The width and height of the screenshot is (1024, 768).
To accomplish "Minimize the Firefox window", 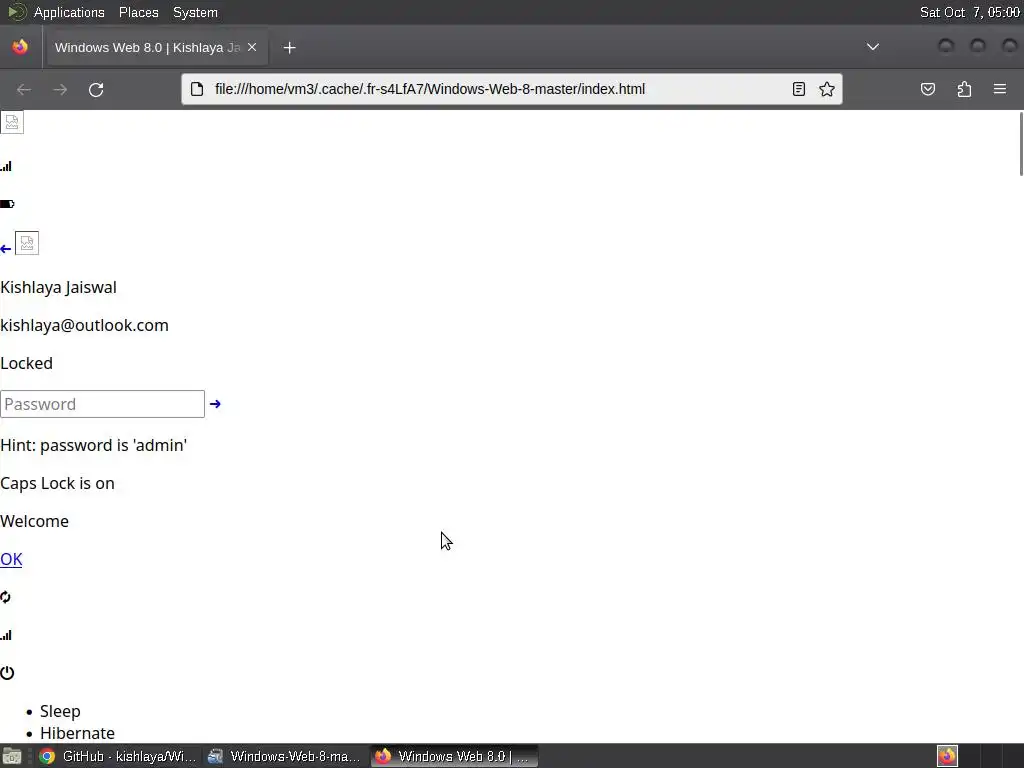I will [x=946, y=46].
